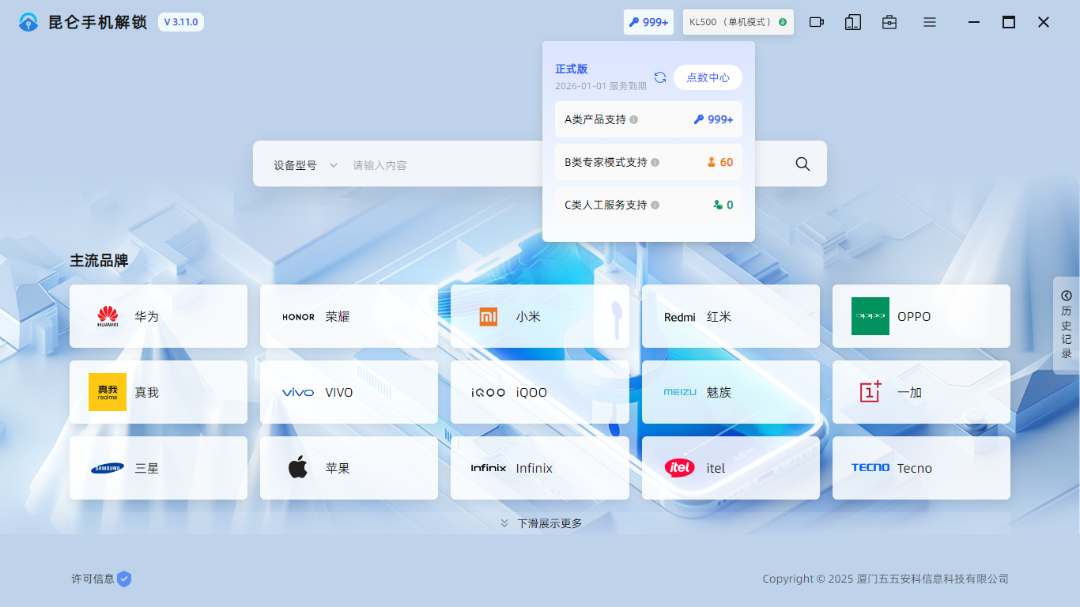Select A类产品支持 row
The height and width of the screenshot is (607, 1080).
pyautogui.click(x=648, y=119)
